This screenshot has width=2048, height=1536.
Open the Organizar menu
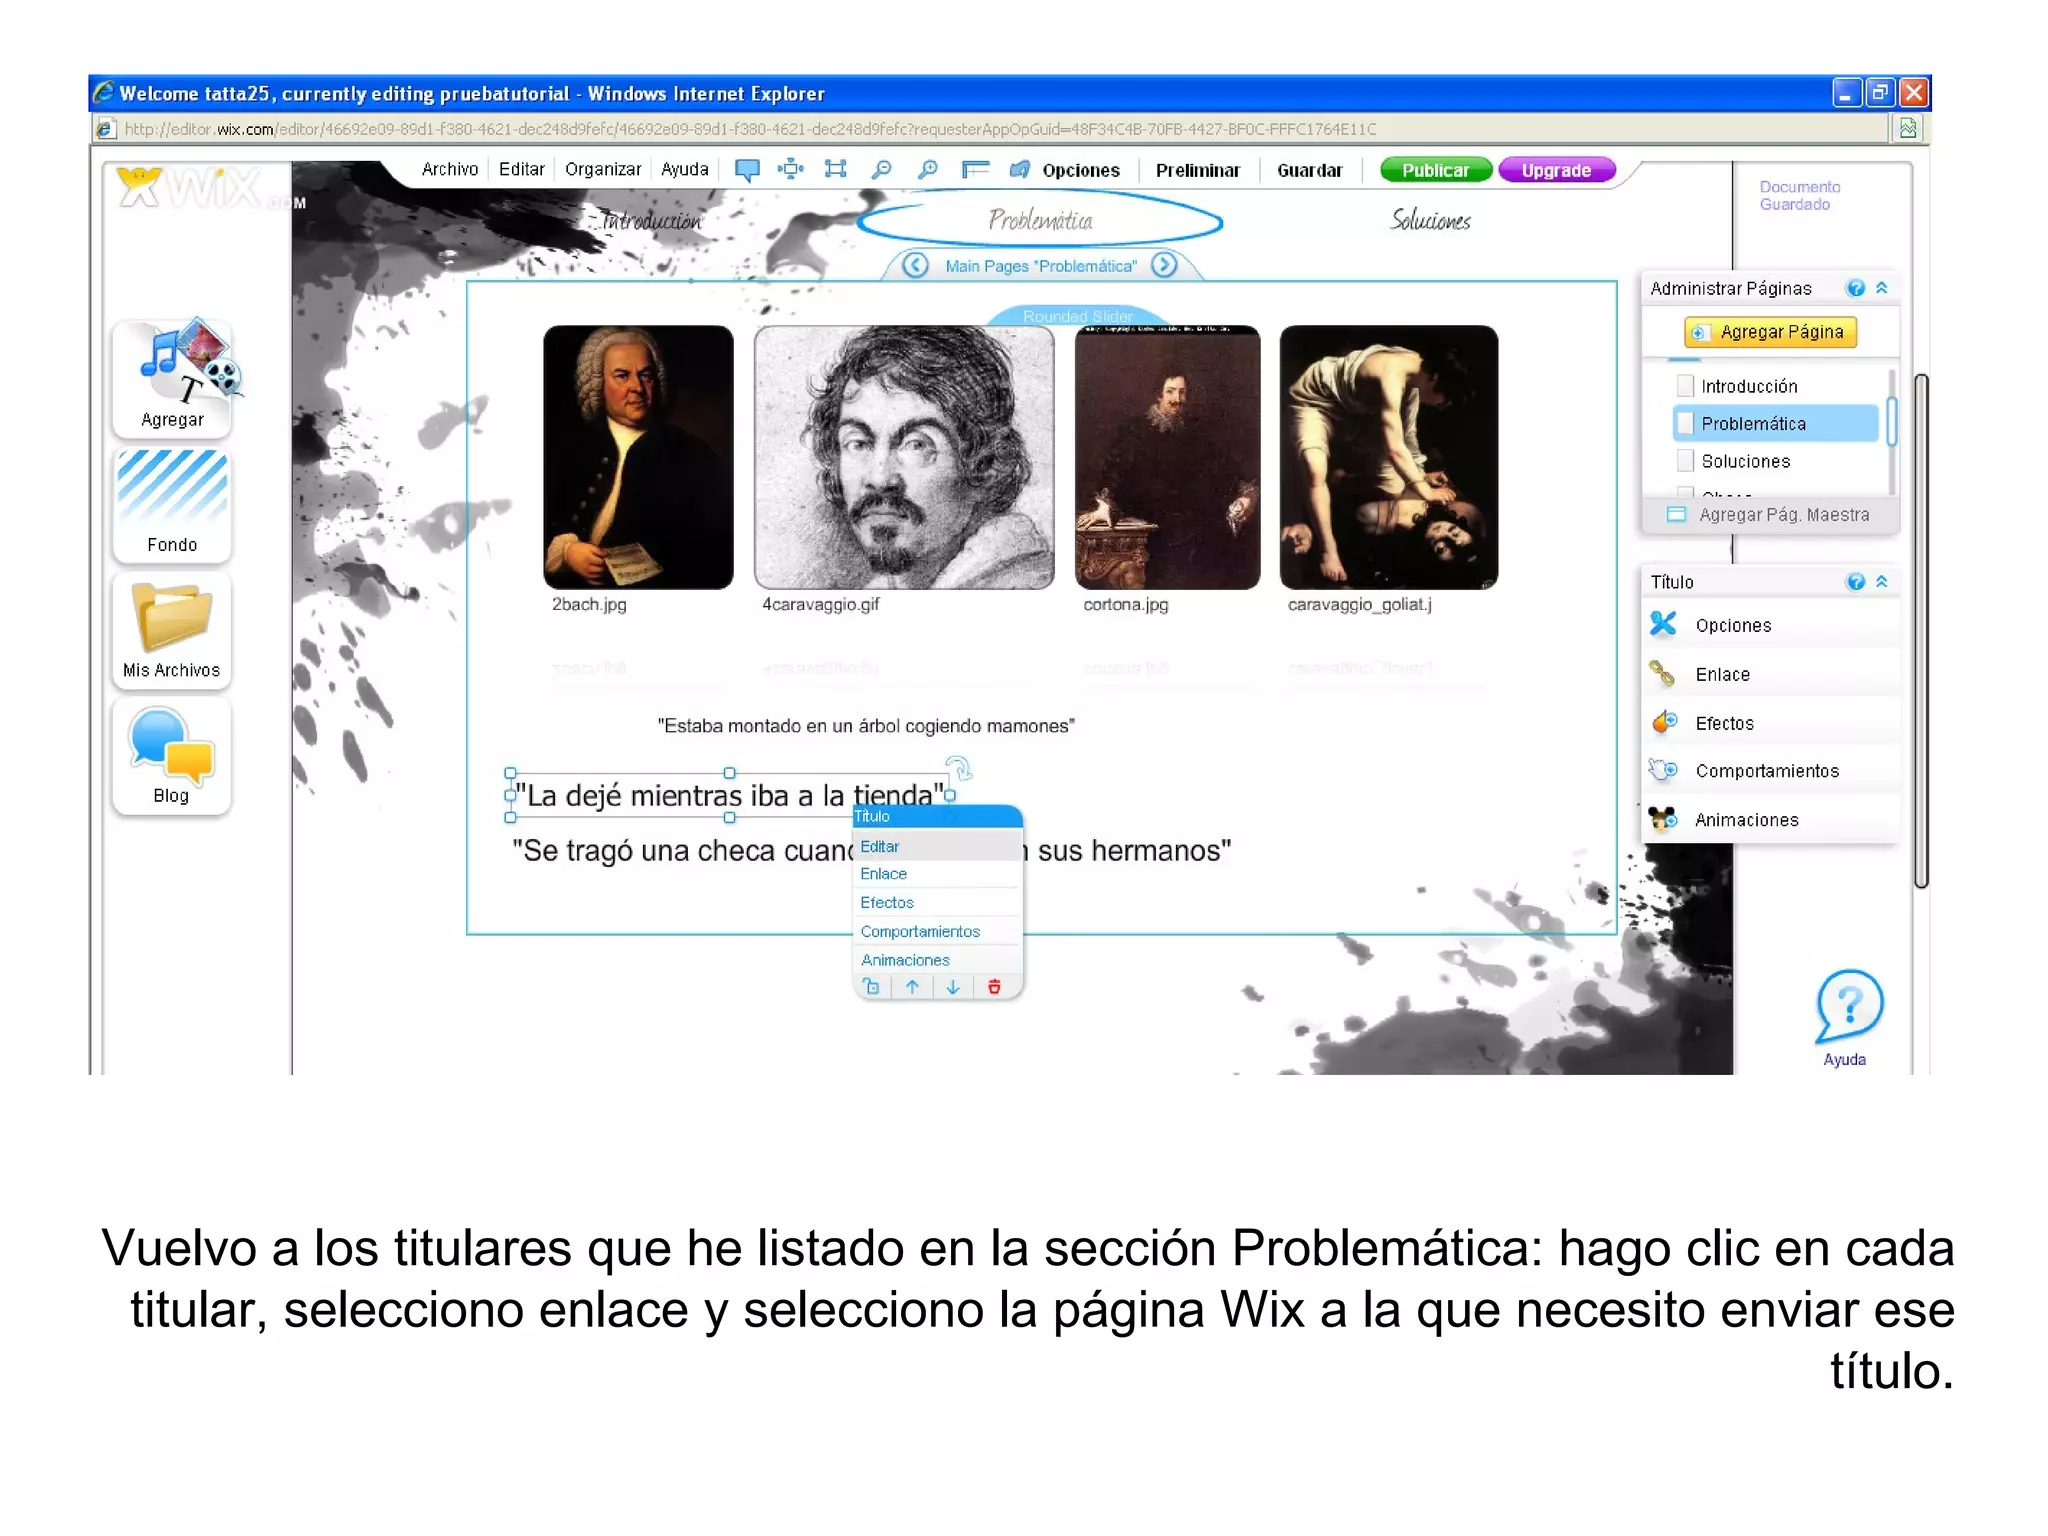click(603, 169)
